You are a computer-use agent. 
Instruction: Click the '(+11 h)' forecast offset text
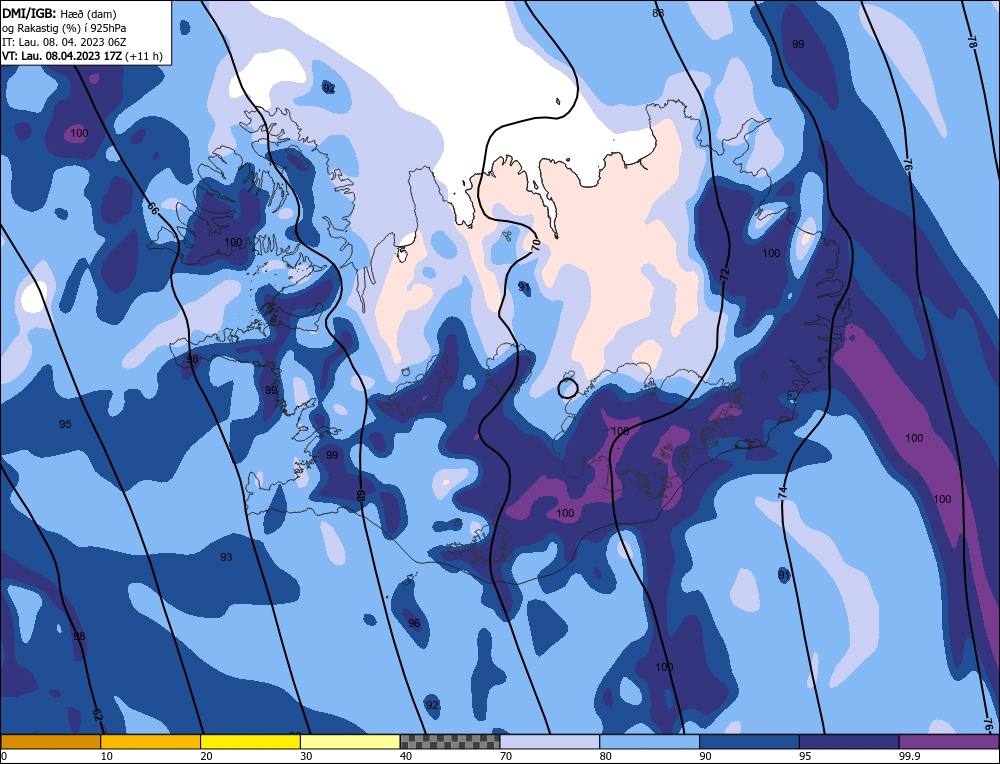click(144, 56)
